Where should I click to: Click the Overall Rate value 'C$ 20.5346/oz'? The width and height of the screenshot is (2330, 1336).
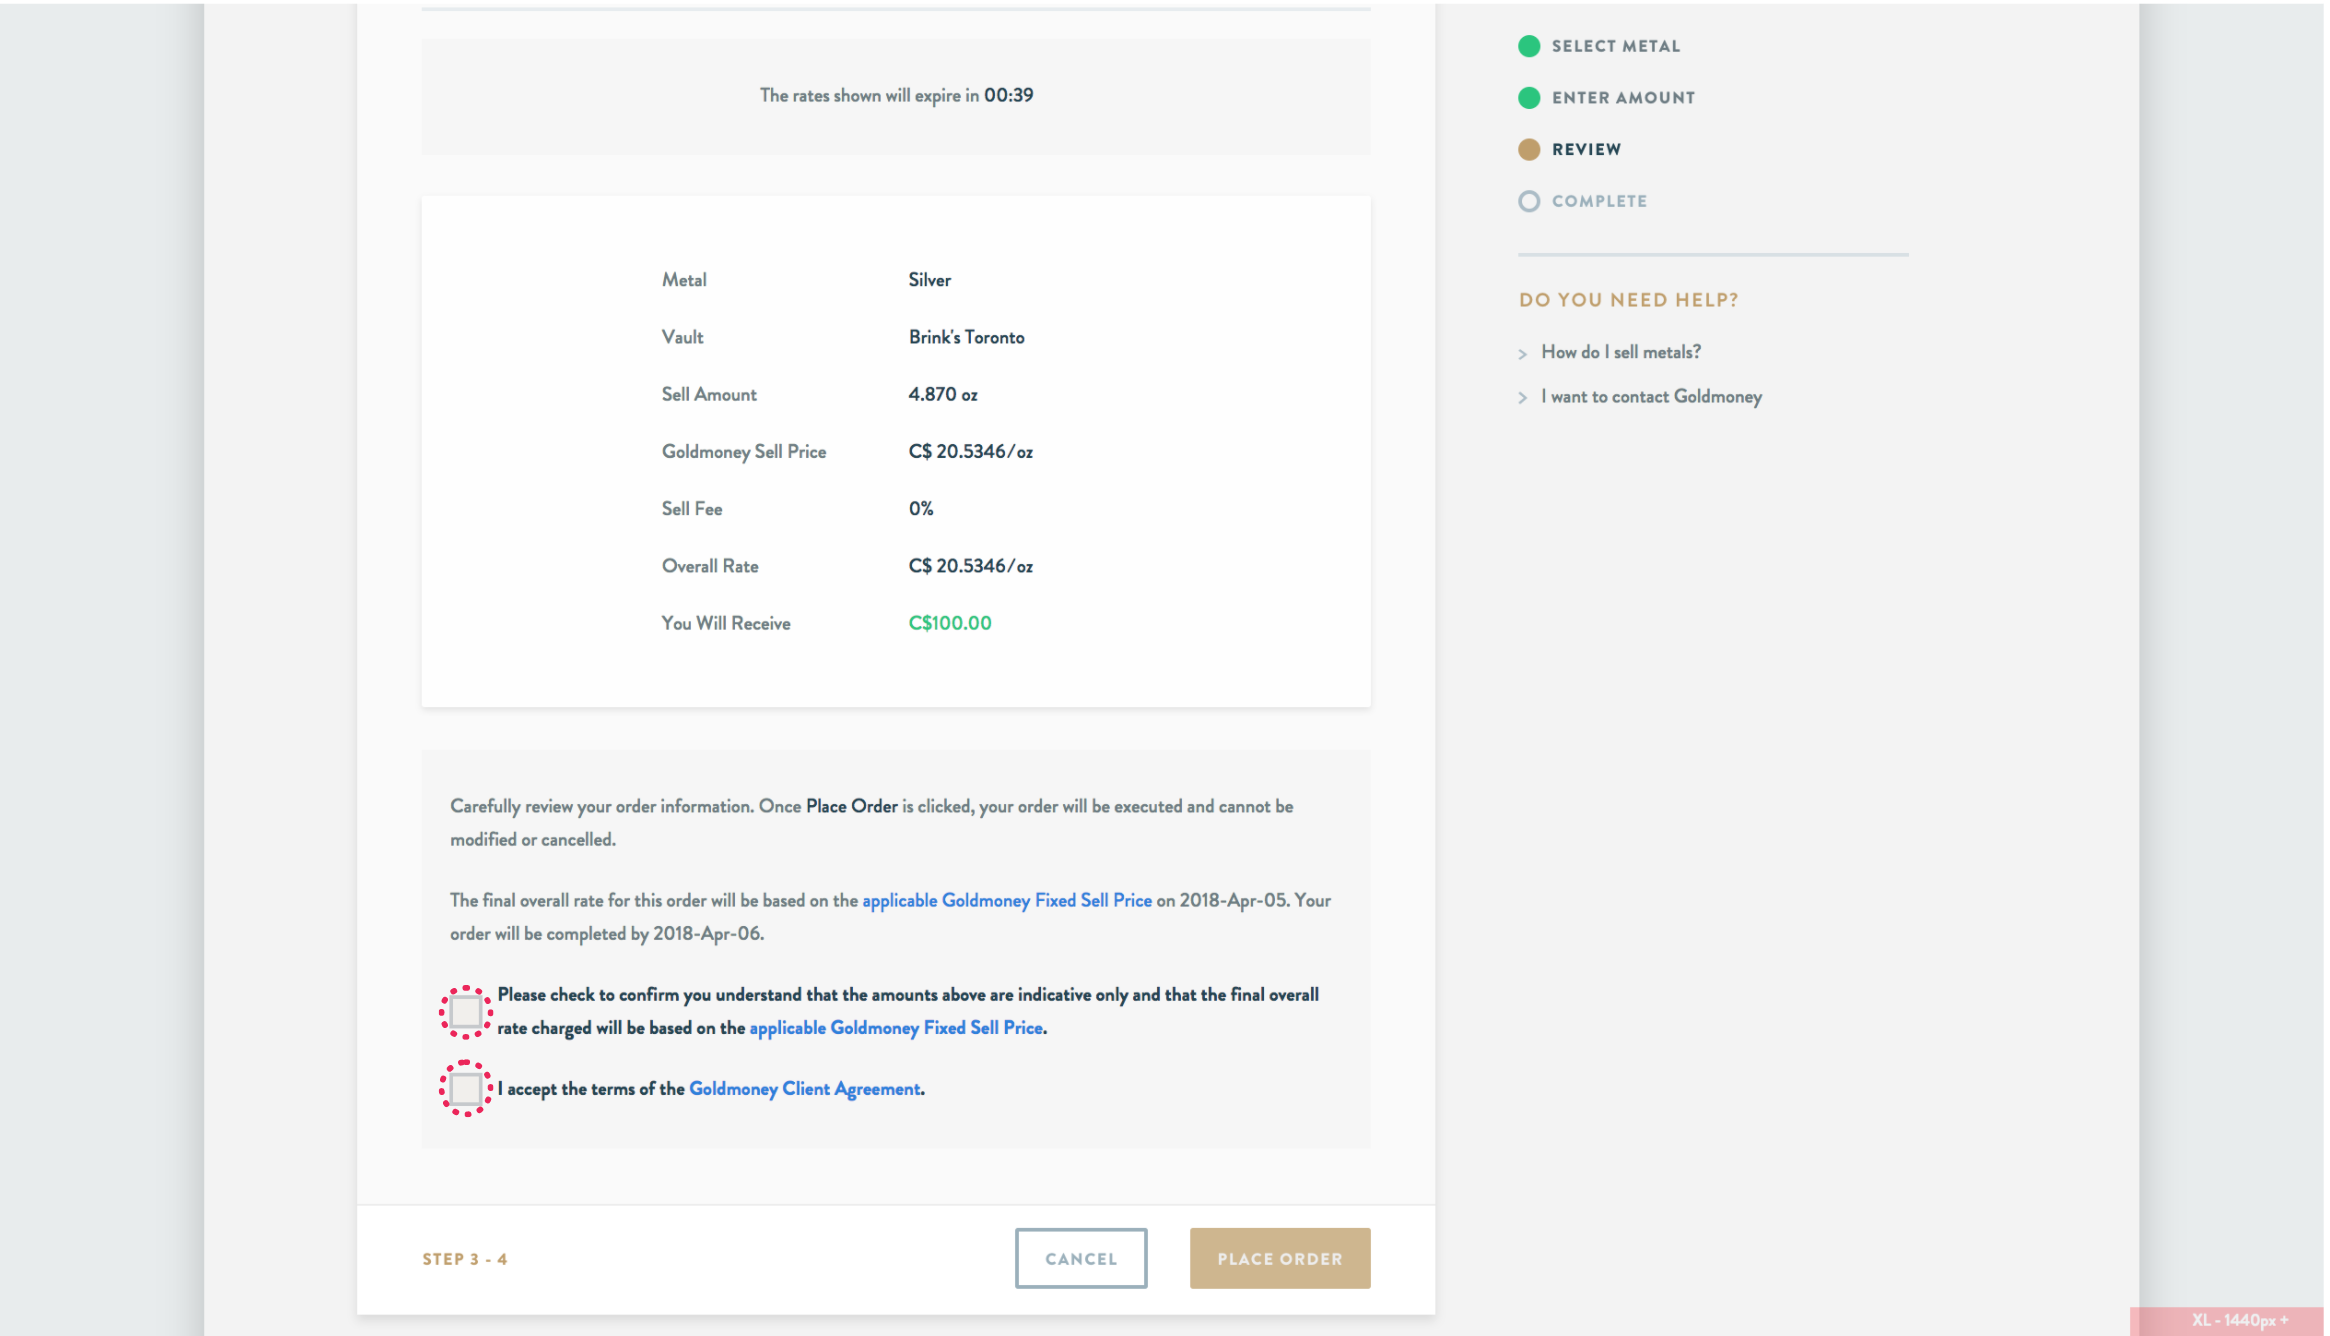pyautogui.click(x=971, y=566)
